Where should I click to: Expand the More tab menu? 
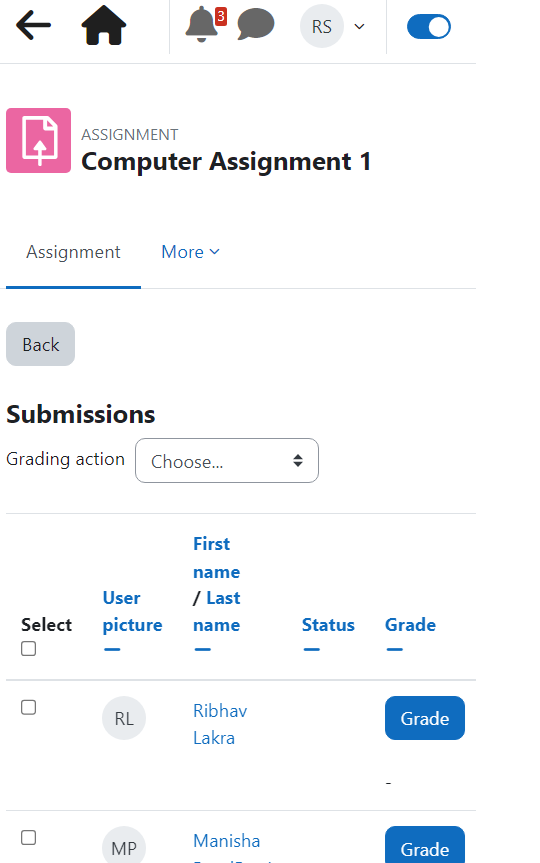[x=190, y=252]
